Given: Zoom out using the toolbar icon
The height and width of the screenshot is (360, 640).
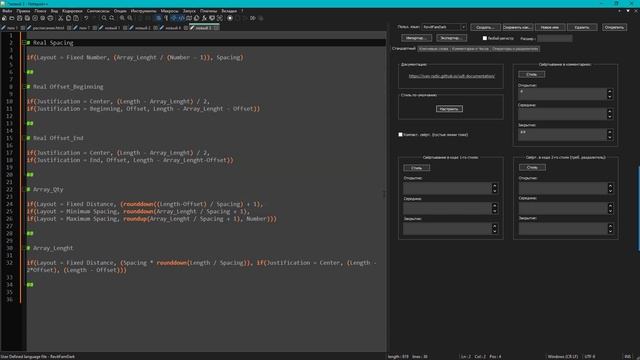Looking at the screenshot, I should point(129,18).
